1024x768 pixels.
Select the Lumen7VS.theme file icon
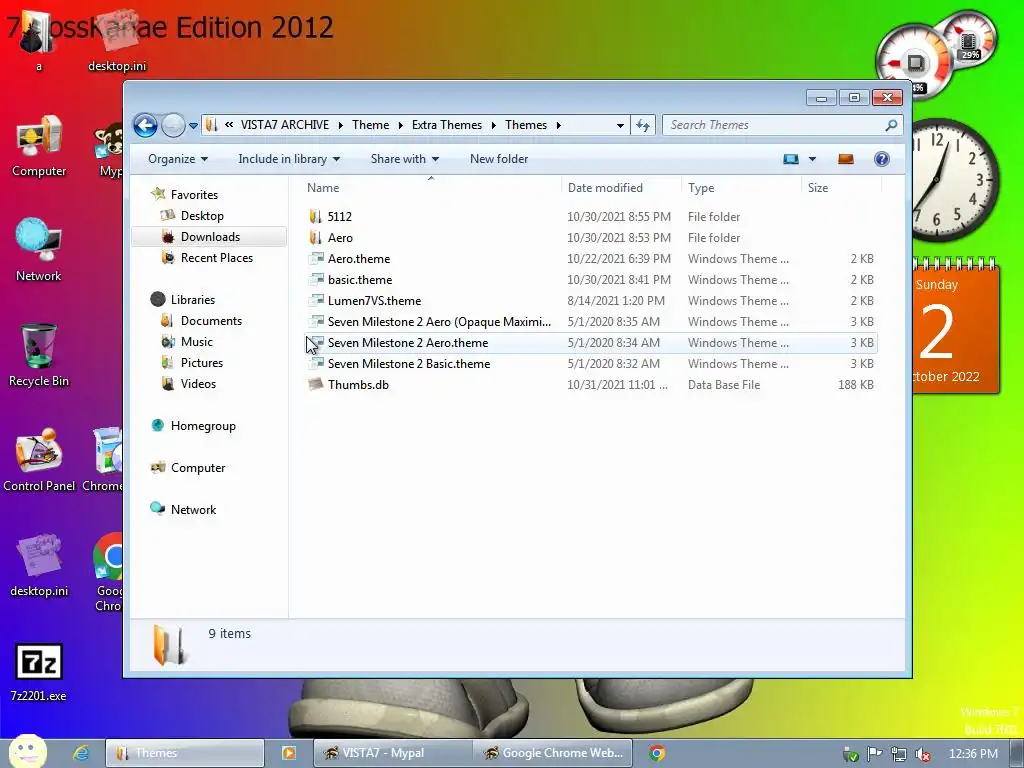click(x=316, y=300)
